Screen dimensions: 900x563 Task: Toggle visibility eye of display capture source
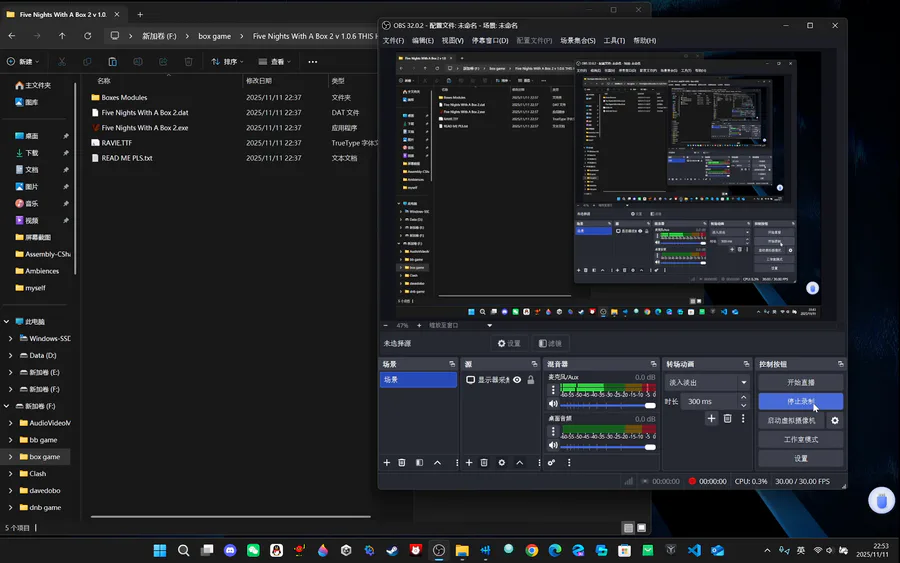tap(517, 380)
